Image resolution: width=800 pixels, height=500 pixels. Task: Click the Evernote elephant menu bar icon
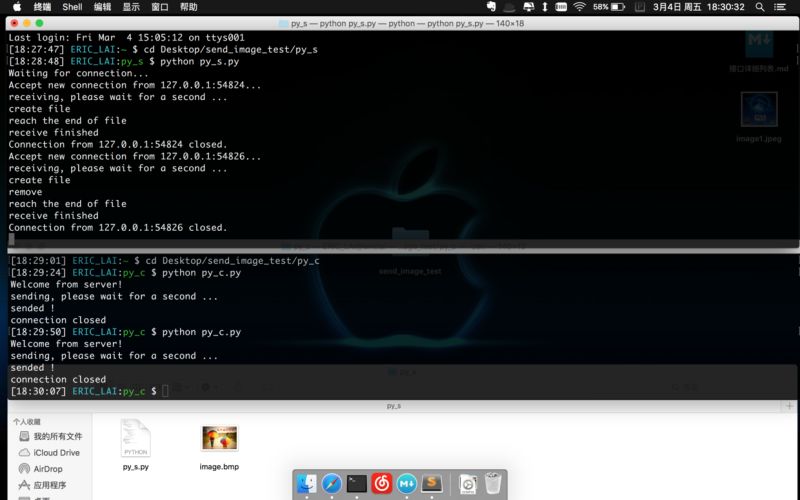point(491,7)
